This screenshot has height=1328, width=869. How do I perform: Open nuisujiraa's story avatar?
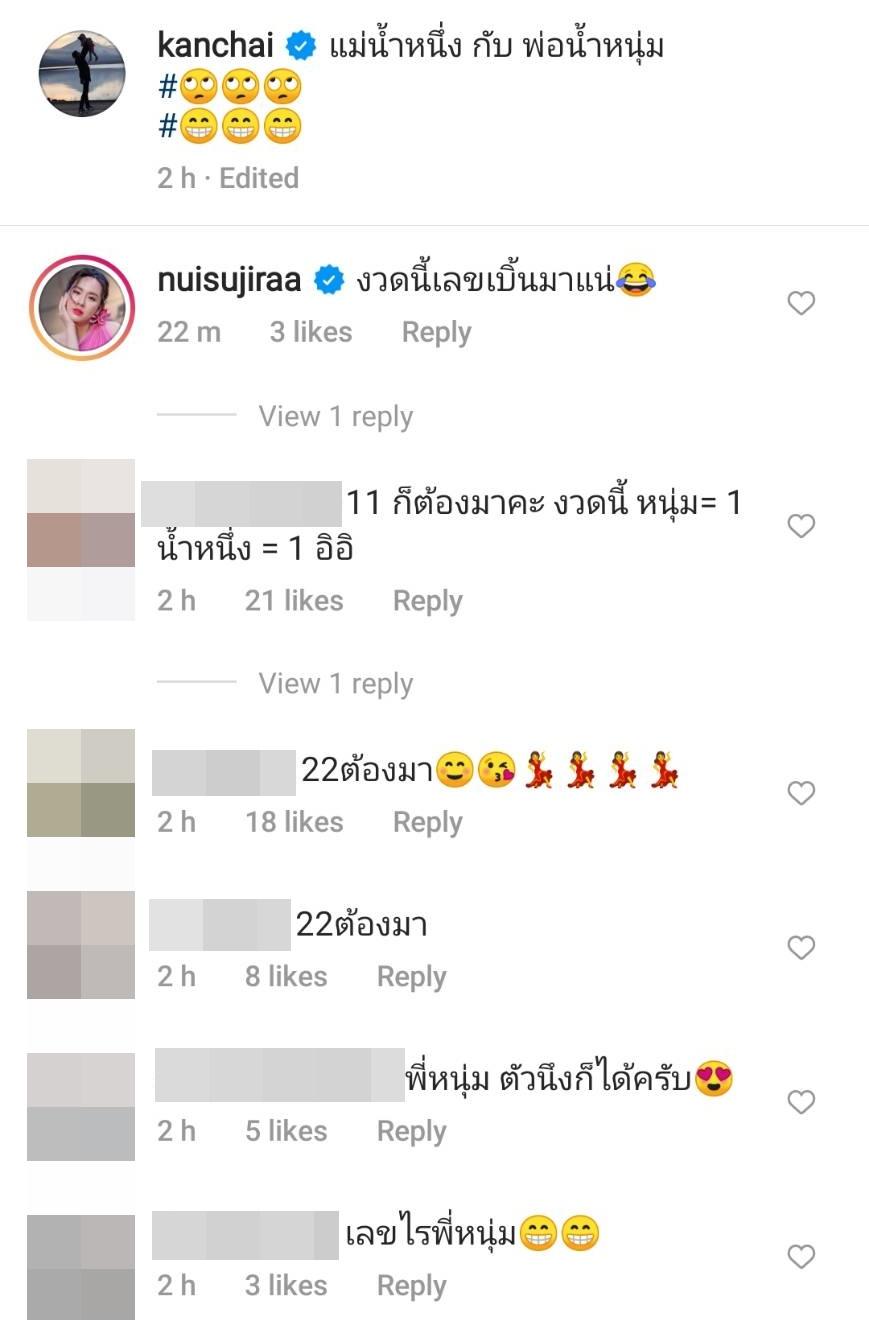tap(82, 307)
